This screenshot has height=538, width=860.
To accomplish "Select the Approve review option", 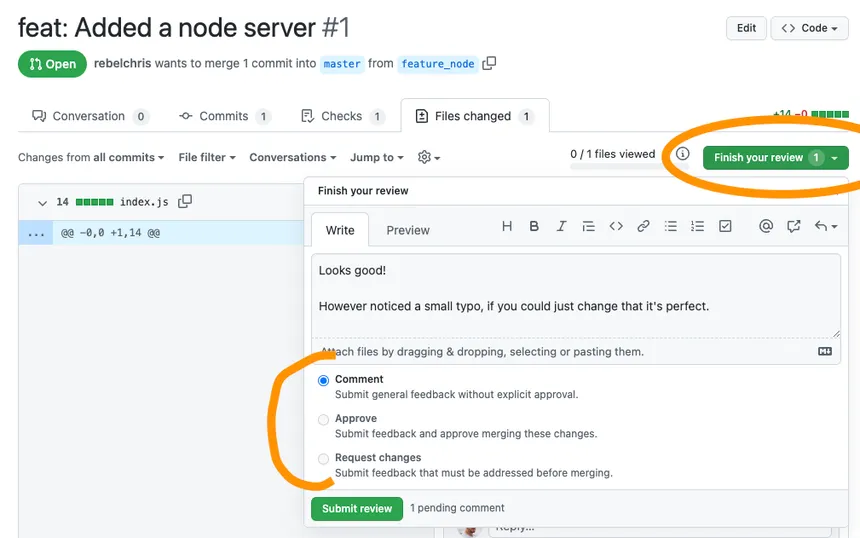I will 324,420.
